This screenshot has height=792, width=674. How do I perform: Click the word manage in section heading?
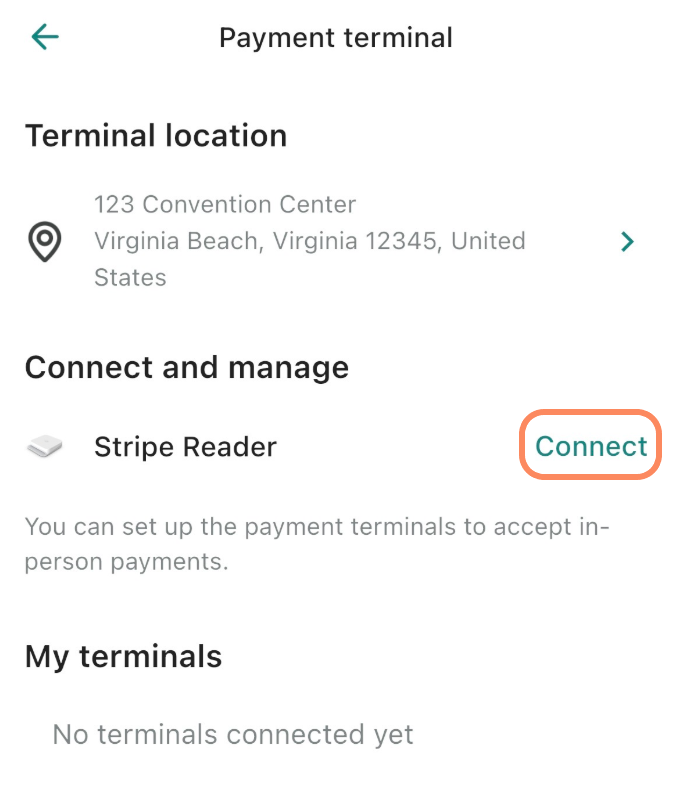pos(289,367)
